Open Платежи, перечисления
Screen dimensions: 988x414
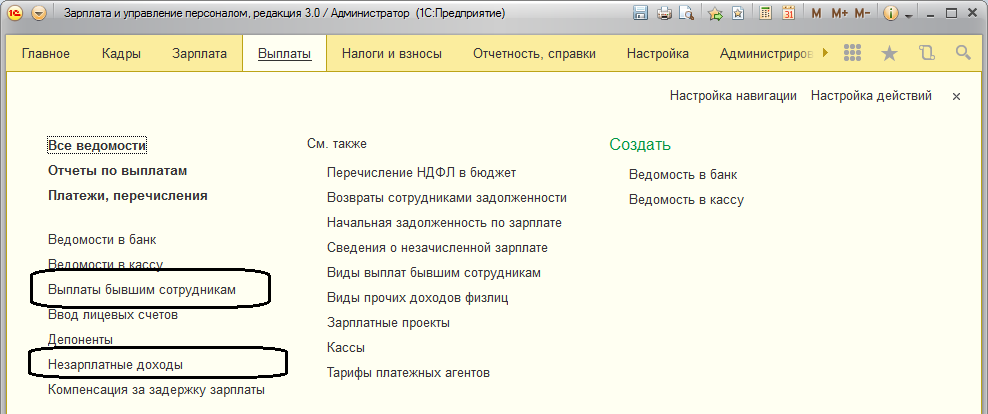(128, 196)
